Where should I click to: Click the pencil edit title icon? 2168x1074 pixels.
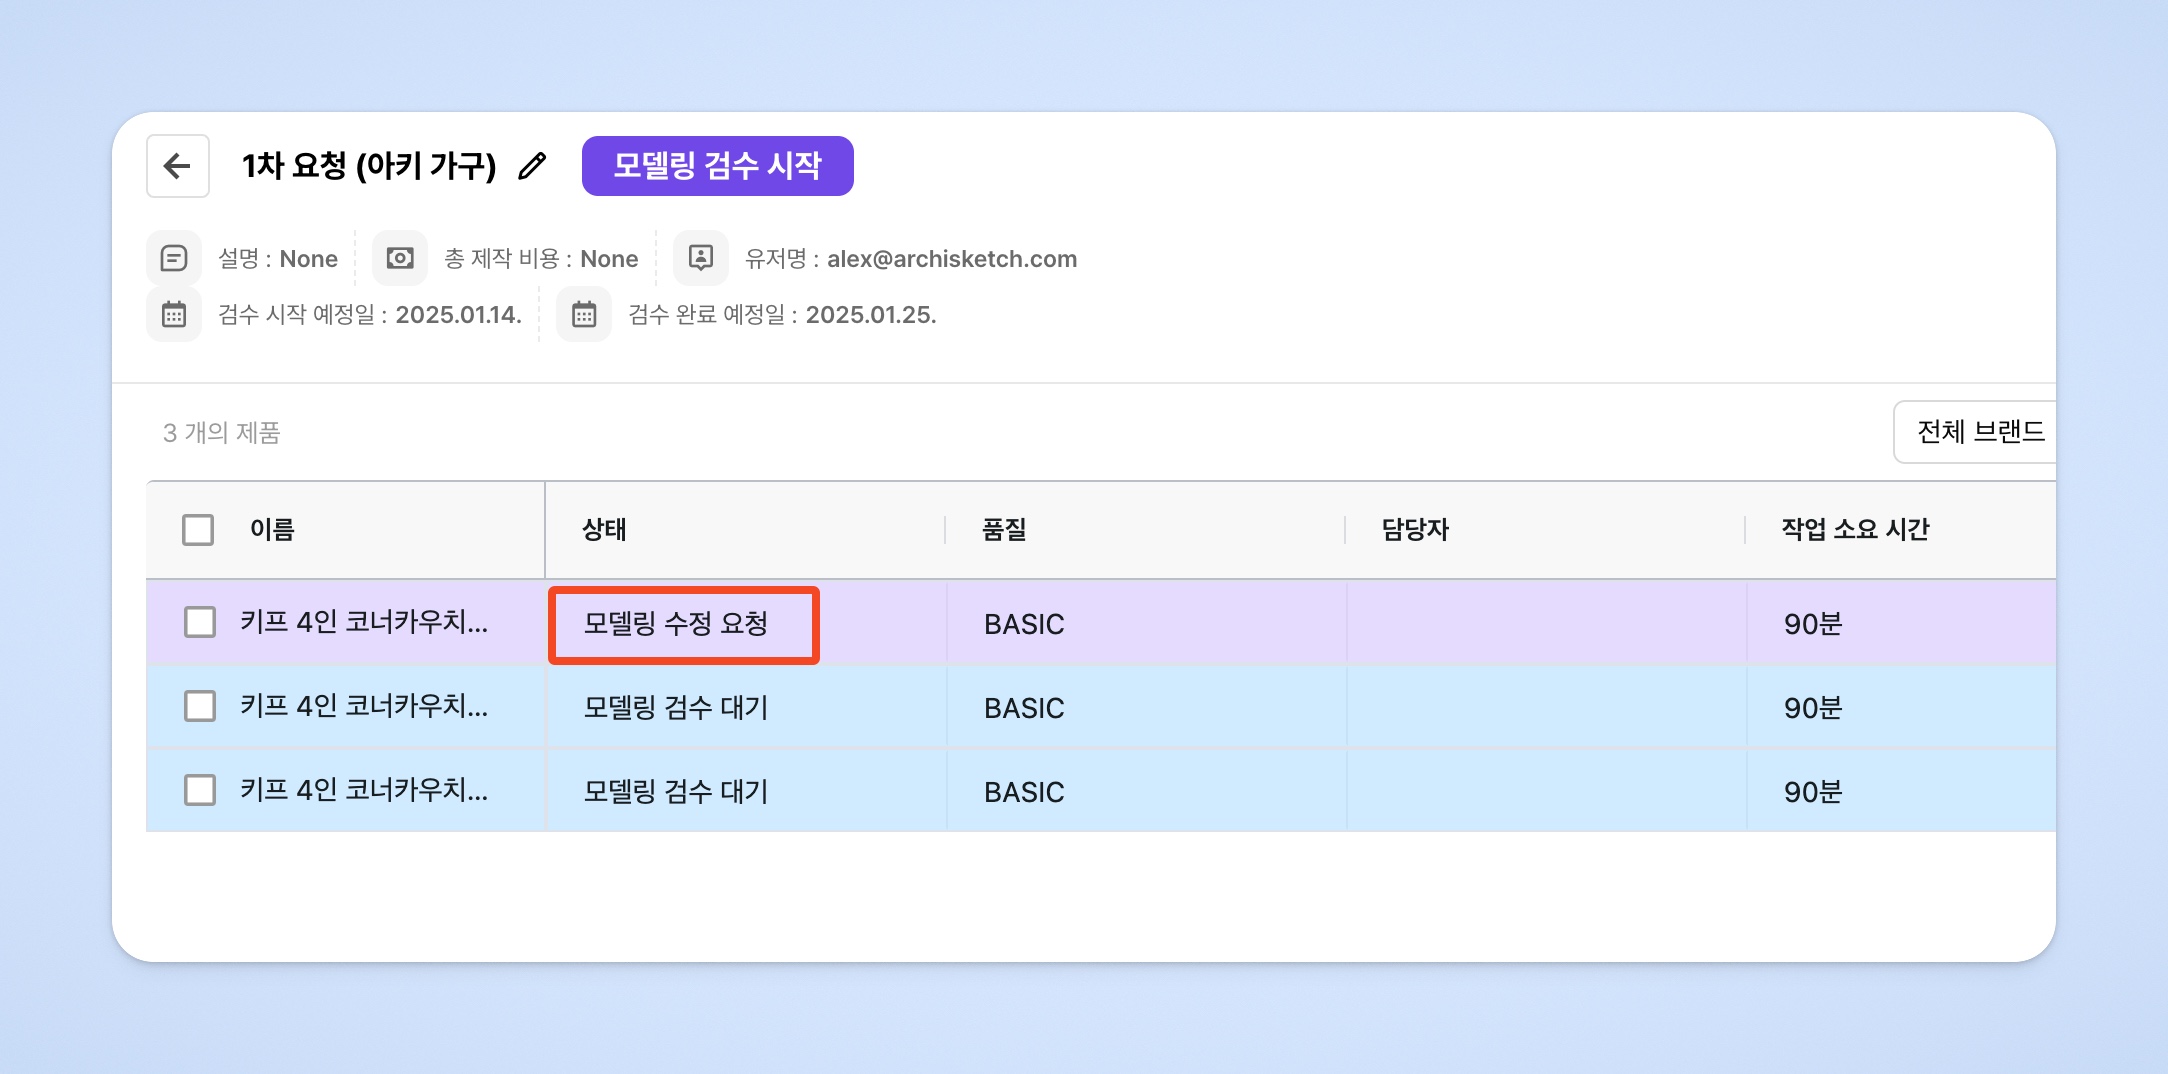point(533,166)
